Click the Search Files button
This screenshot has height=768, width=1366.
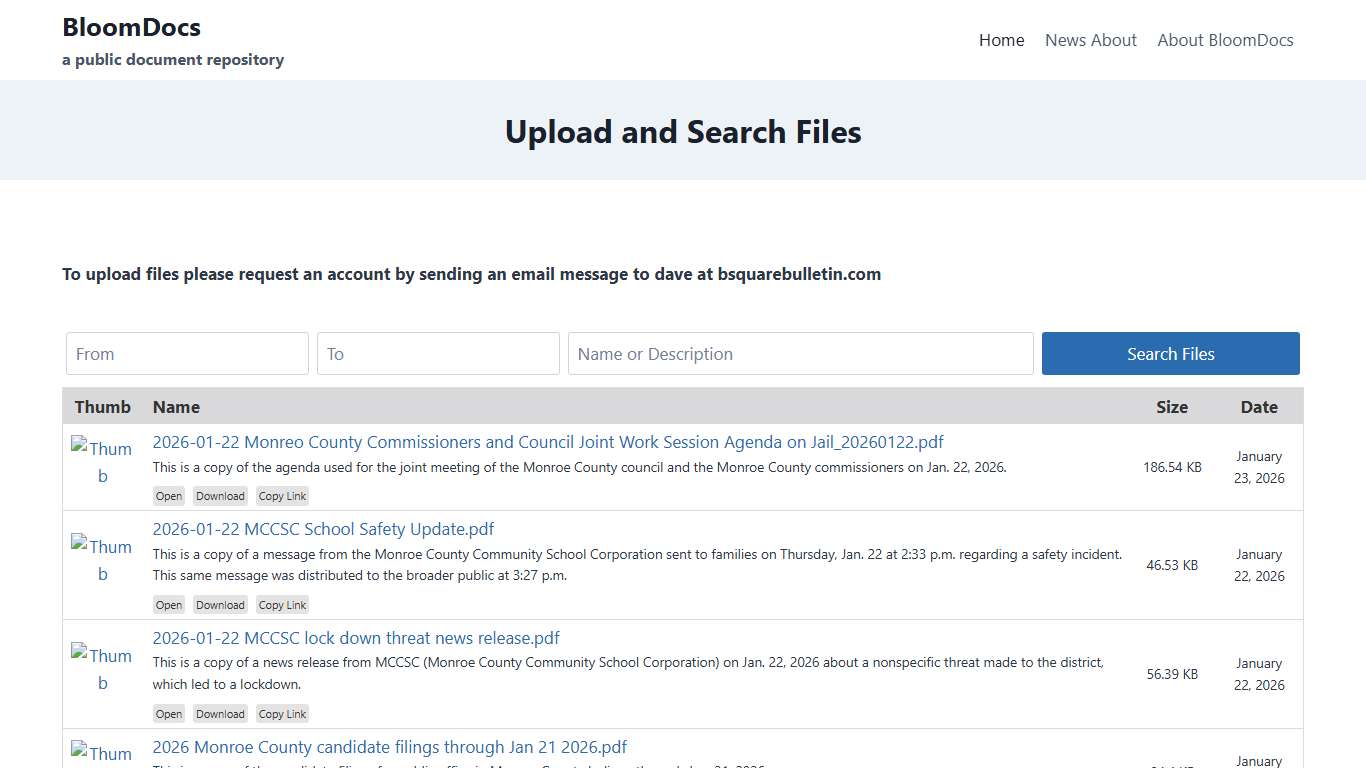point(1170,353)
